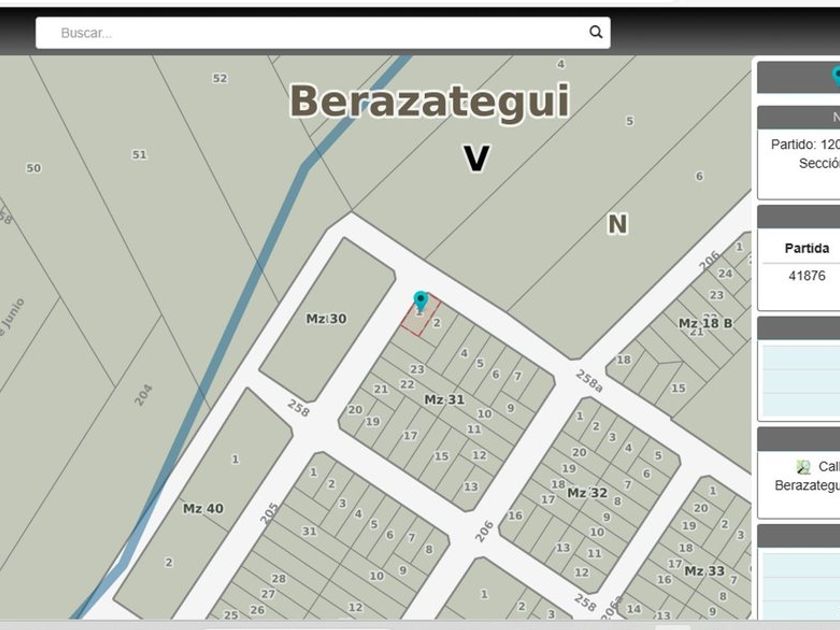Screen dimensions: 840x630
Task: Select the Mz 30 block label
Action: 326,319
